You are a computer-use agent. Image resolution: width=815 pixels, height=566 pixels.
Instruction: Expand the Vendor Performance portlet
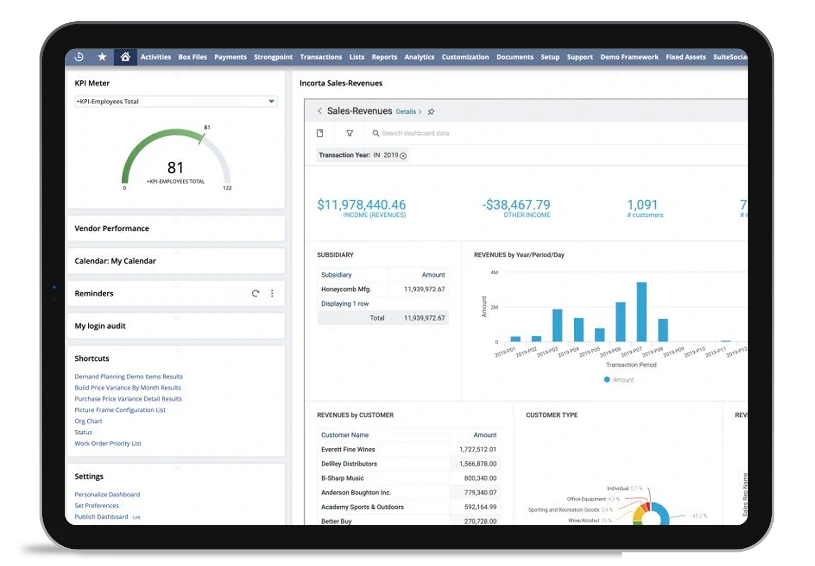[176, 228]
